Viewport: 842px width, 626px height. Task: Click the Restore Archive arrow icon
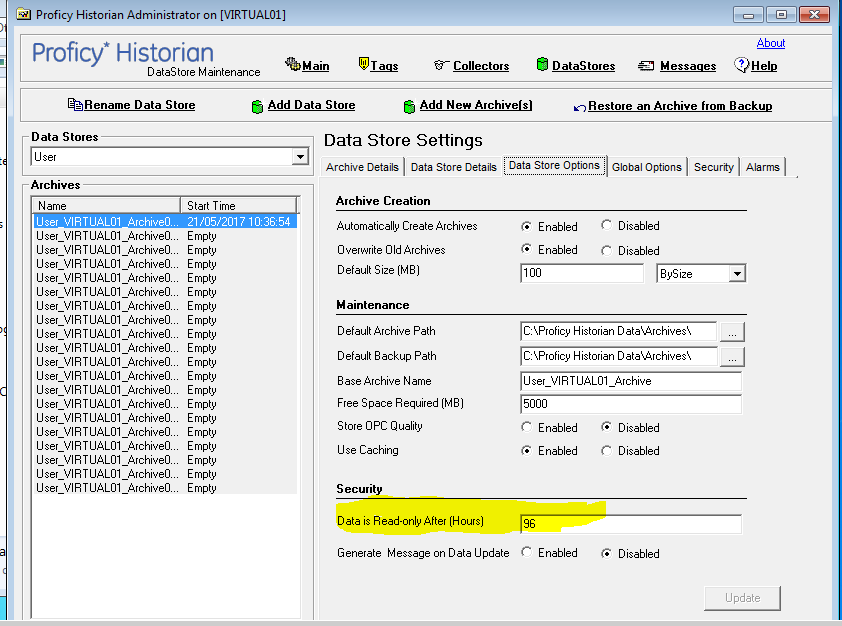tap(579, 108)
